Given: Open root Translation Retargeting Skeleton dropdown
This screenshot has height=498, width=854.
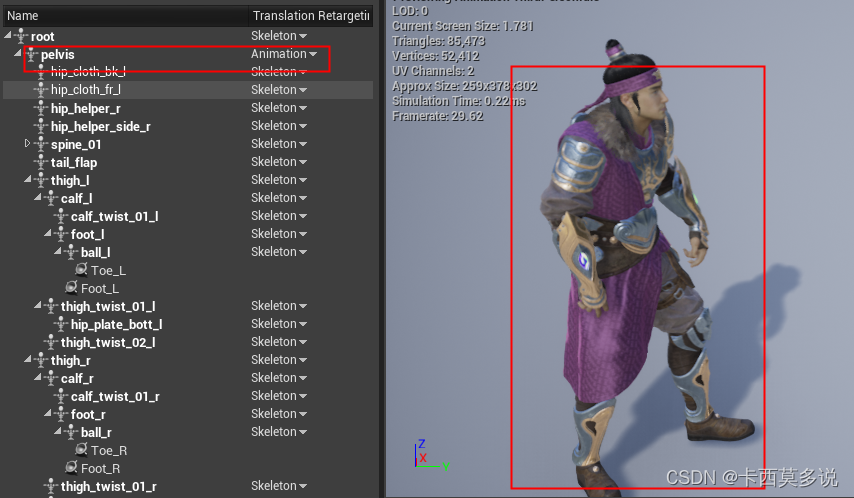Looking at the screenshot, I should 279,36.
